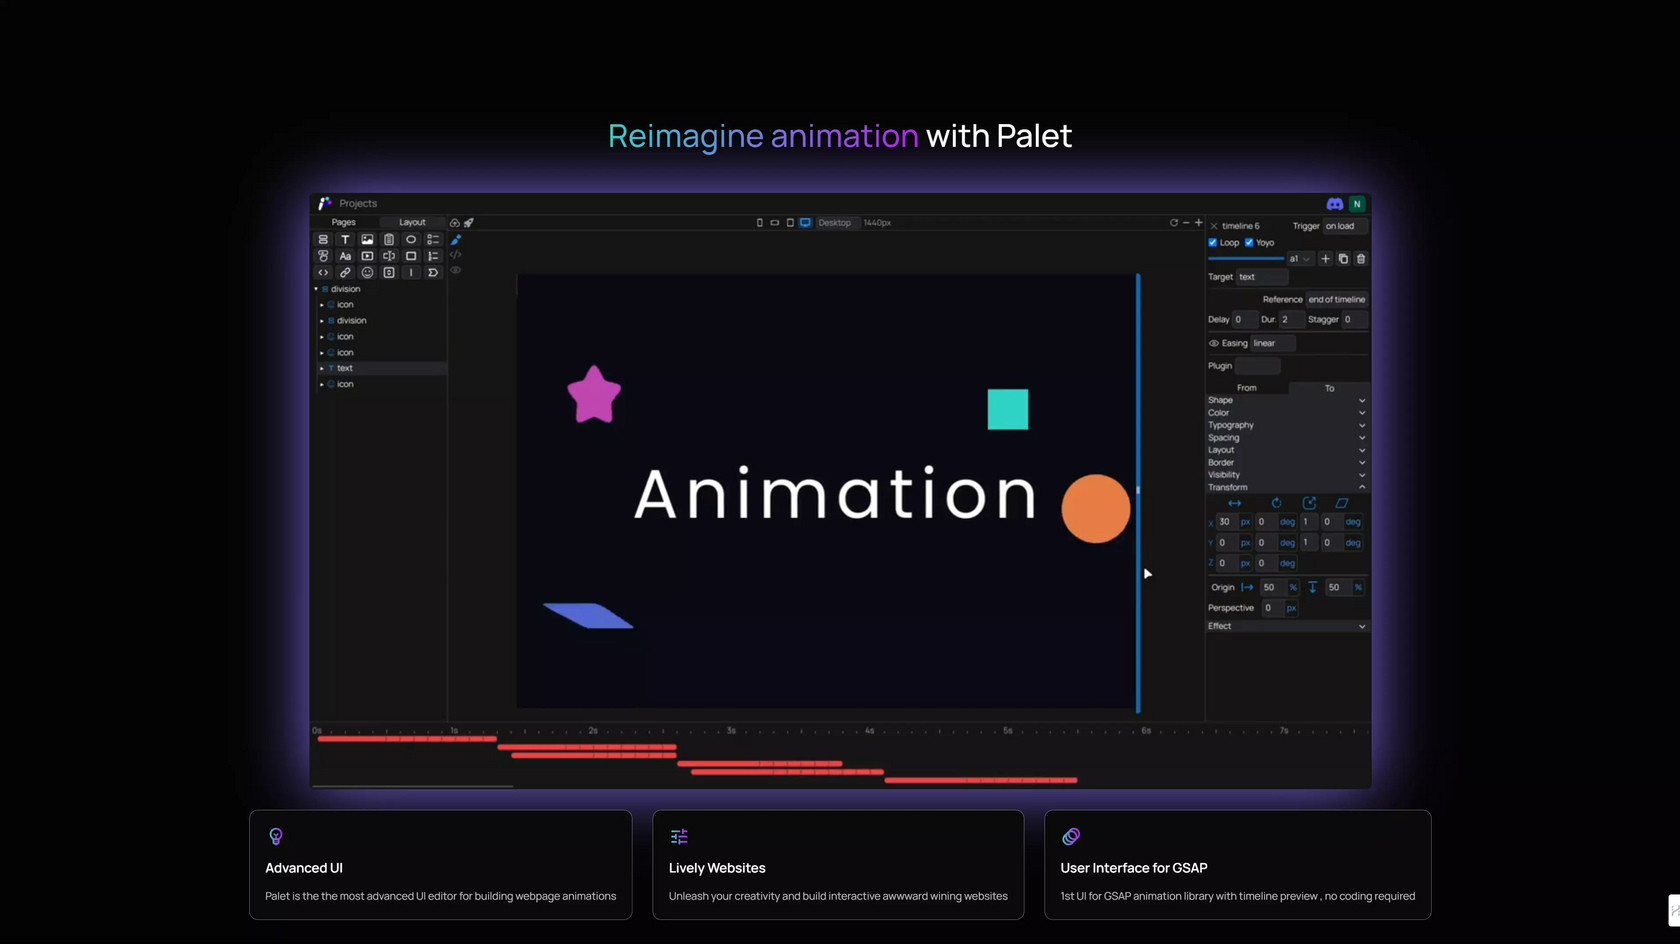This screenshot has width=1680, height=944.
Task: Refresh the canvas preview
Action: click(1174, 223)
